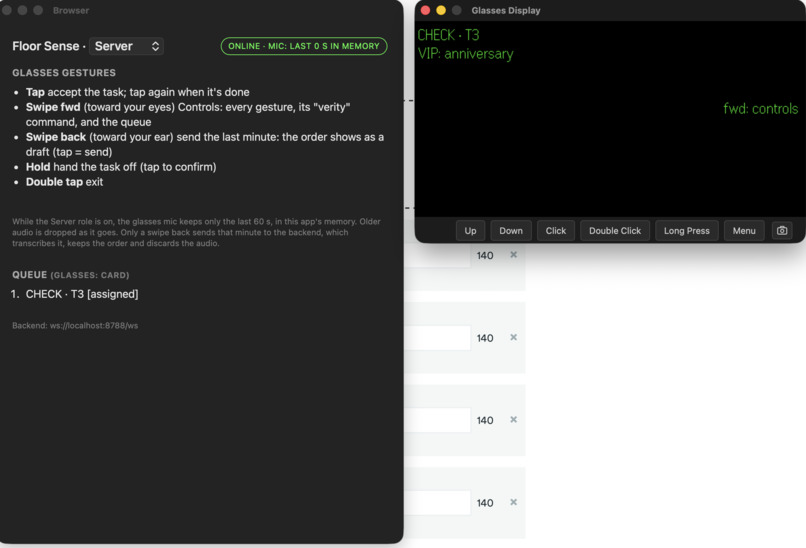
Task: Open the Server role dropdown
Action: [x=126, y=46]
